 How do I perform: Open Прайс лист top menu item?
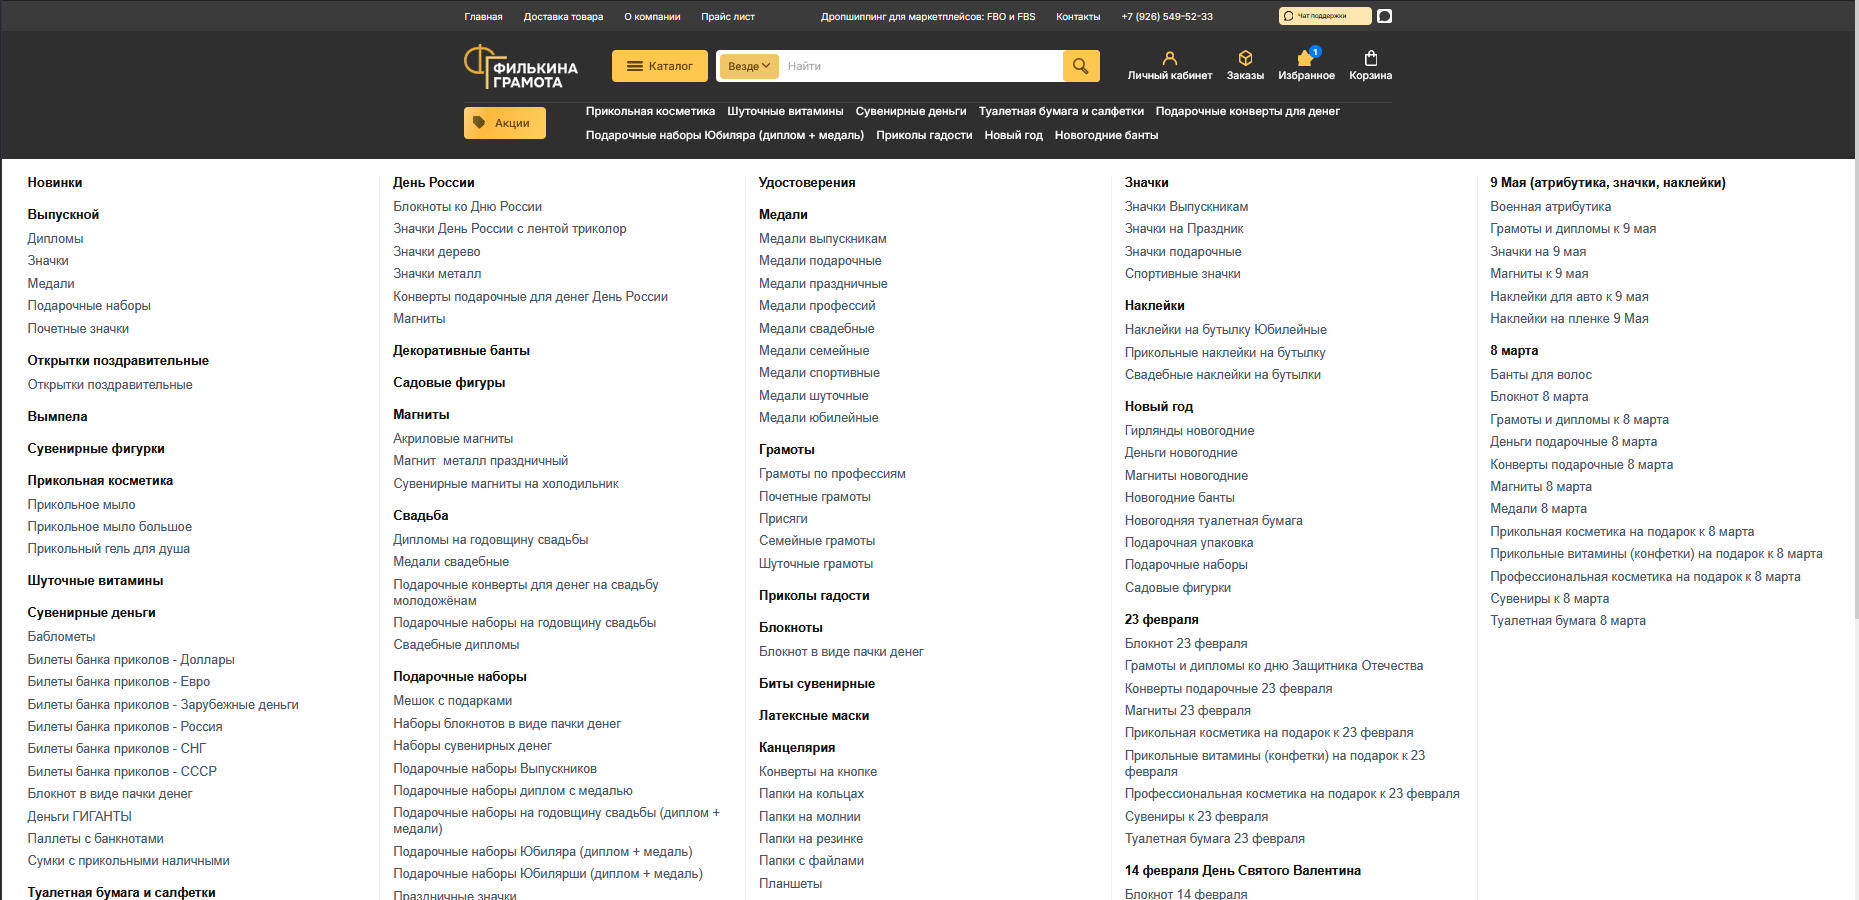click(728, 17)
